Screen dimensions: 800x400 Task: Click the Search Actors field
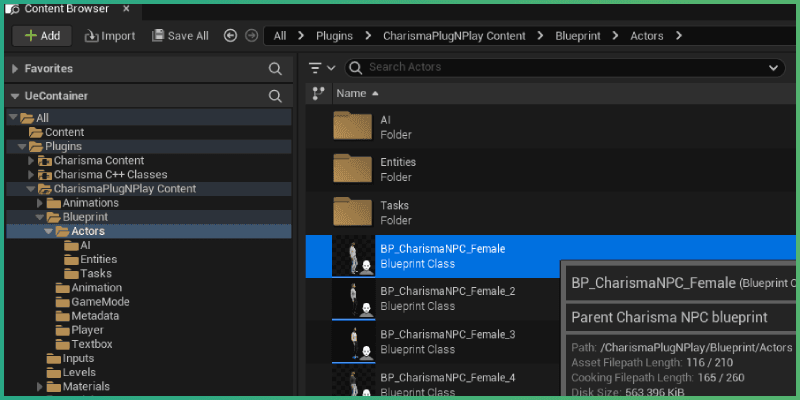click(564, 67)
